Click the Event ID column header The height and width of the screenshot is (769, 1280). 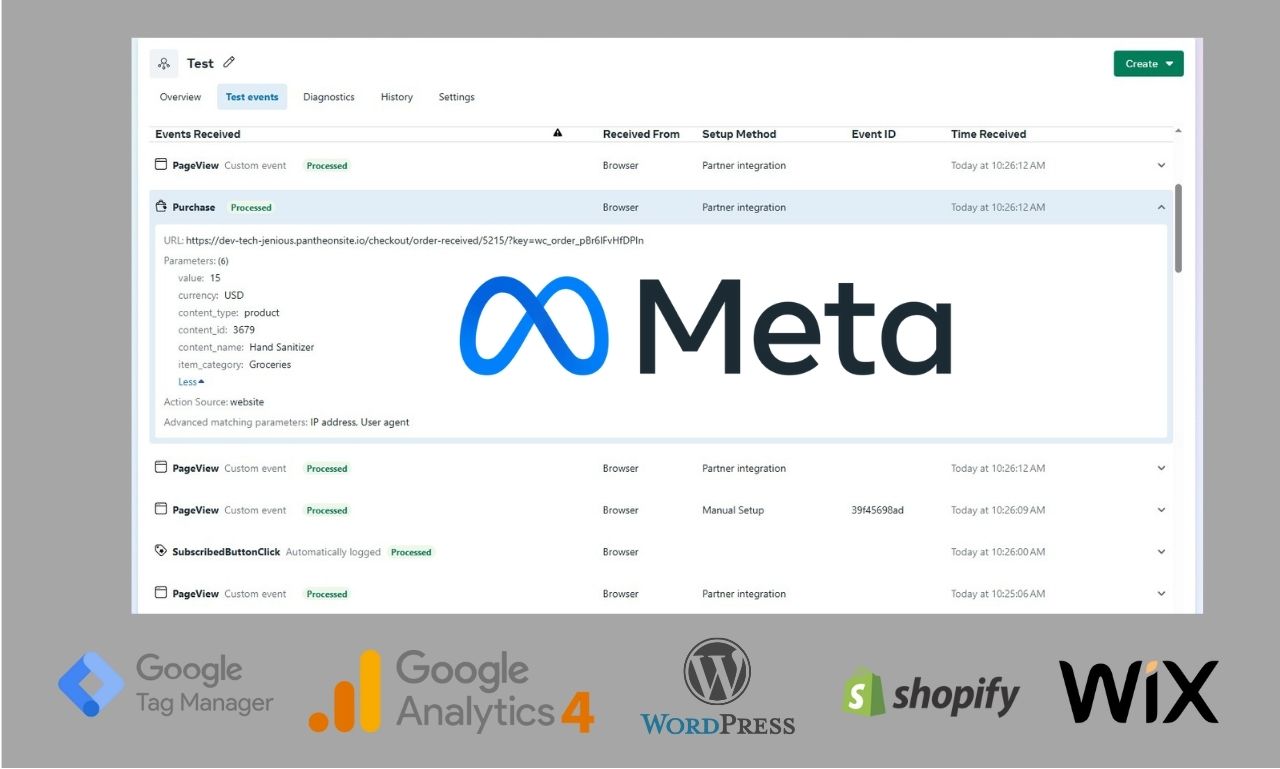[x=874, y=134]
